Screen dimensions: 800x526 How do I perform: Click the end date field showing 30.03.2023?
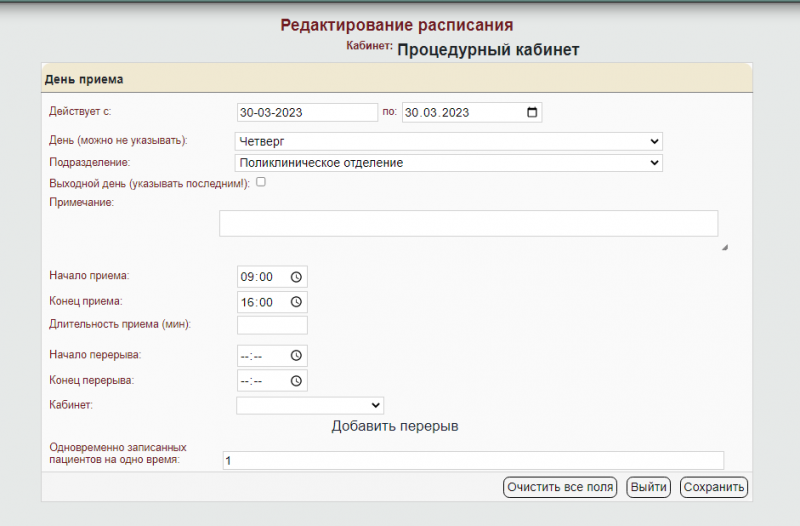[x=460, y=112]
